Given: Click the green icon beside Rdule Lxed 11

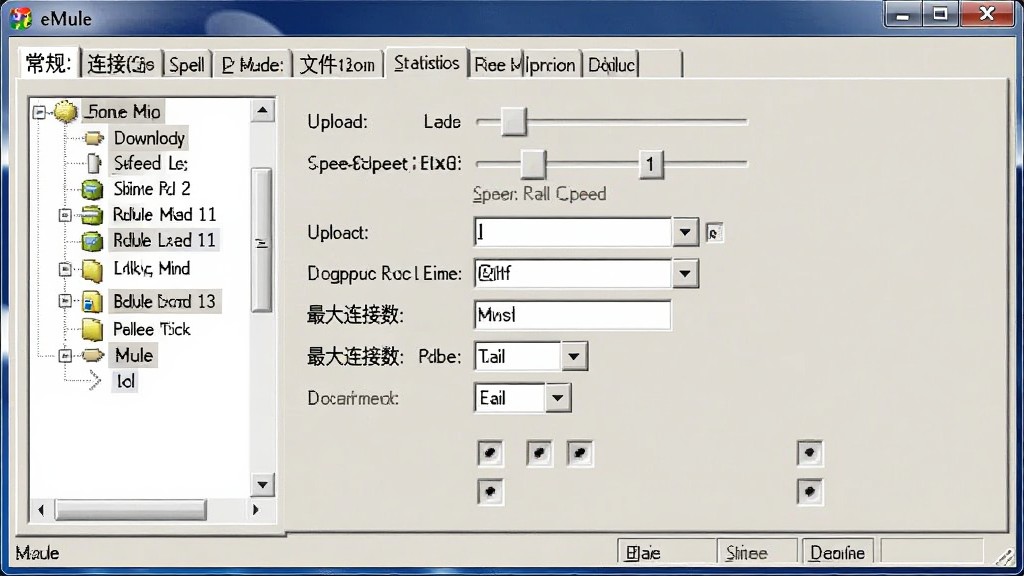Looking at the screenshot, I should point(91,241).
